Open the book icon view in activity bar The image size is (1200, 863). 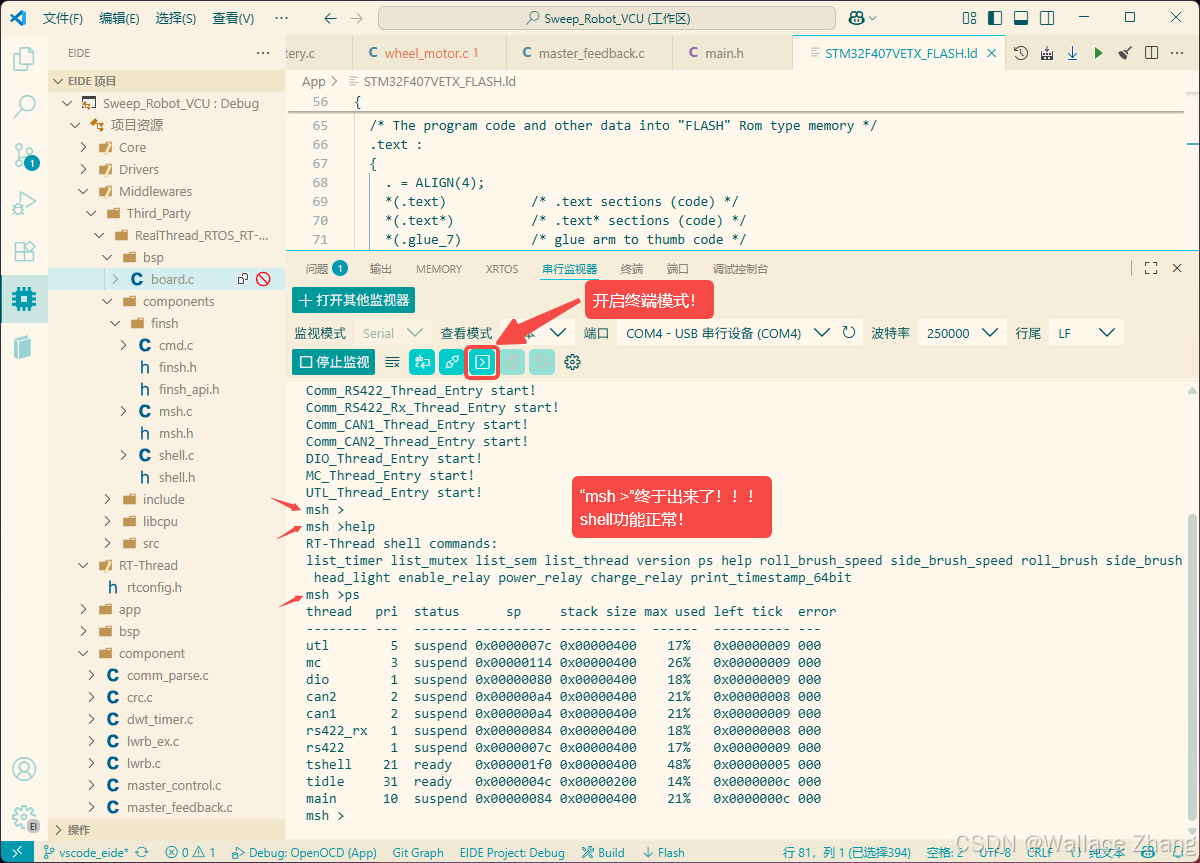click(24, 347)
